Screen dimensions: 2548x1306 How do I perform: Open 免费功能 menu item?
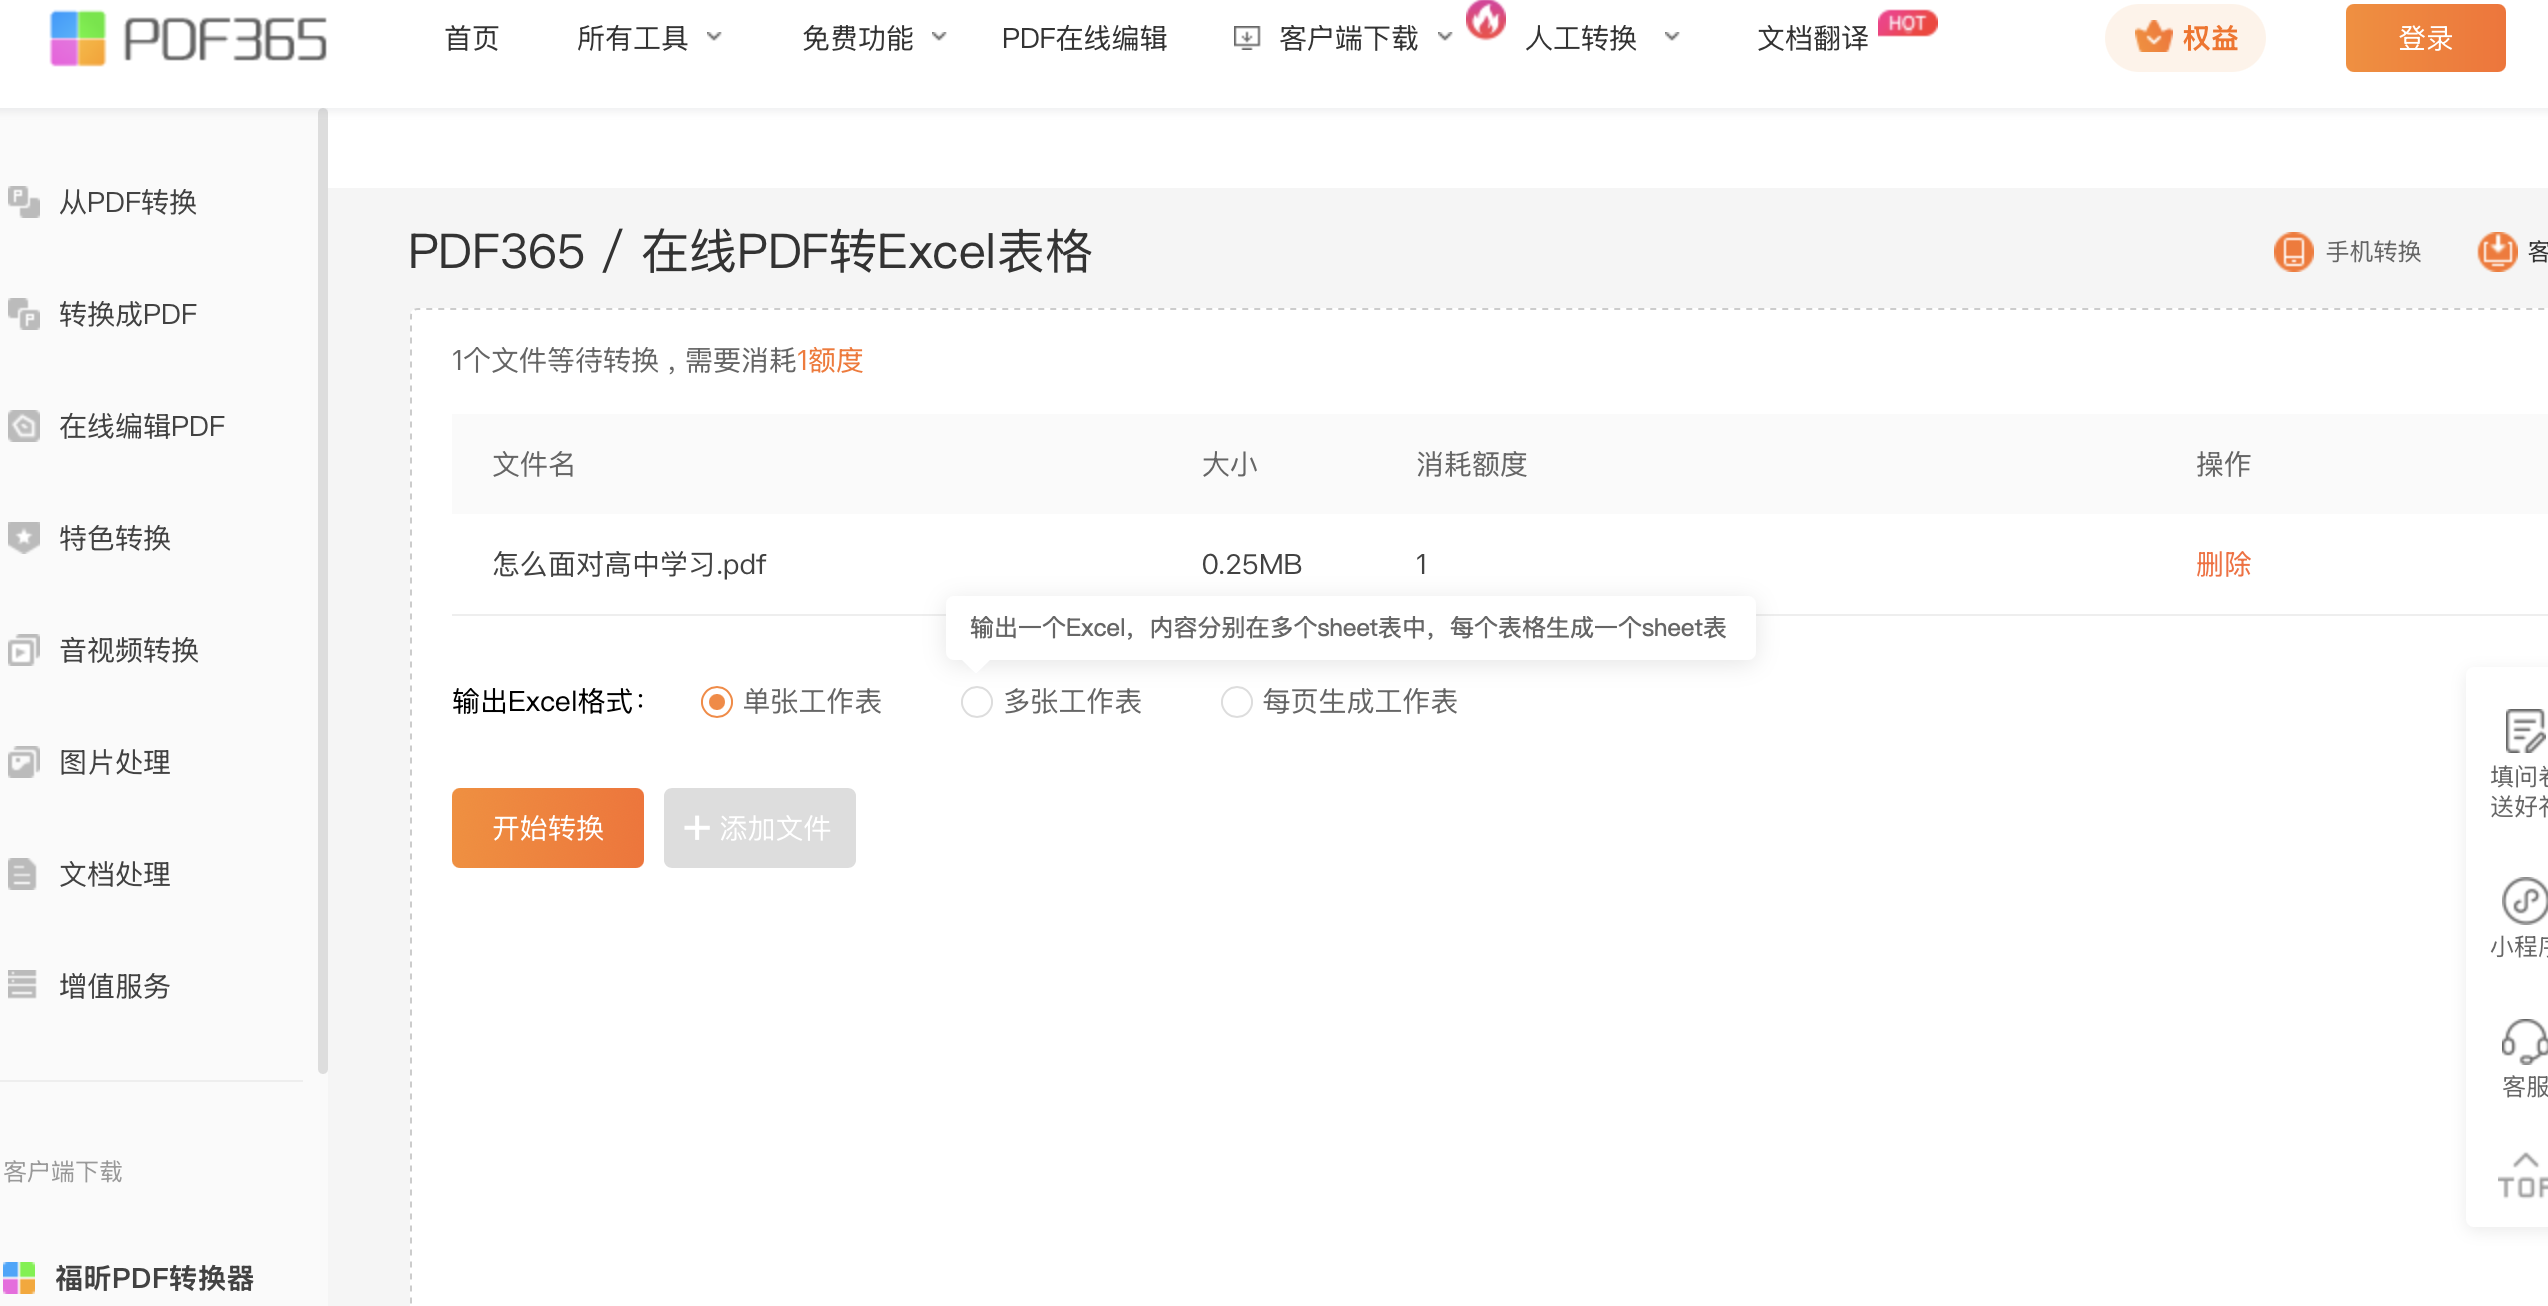[x=857, y=38]
